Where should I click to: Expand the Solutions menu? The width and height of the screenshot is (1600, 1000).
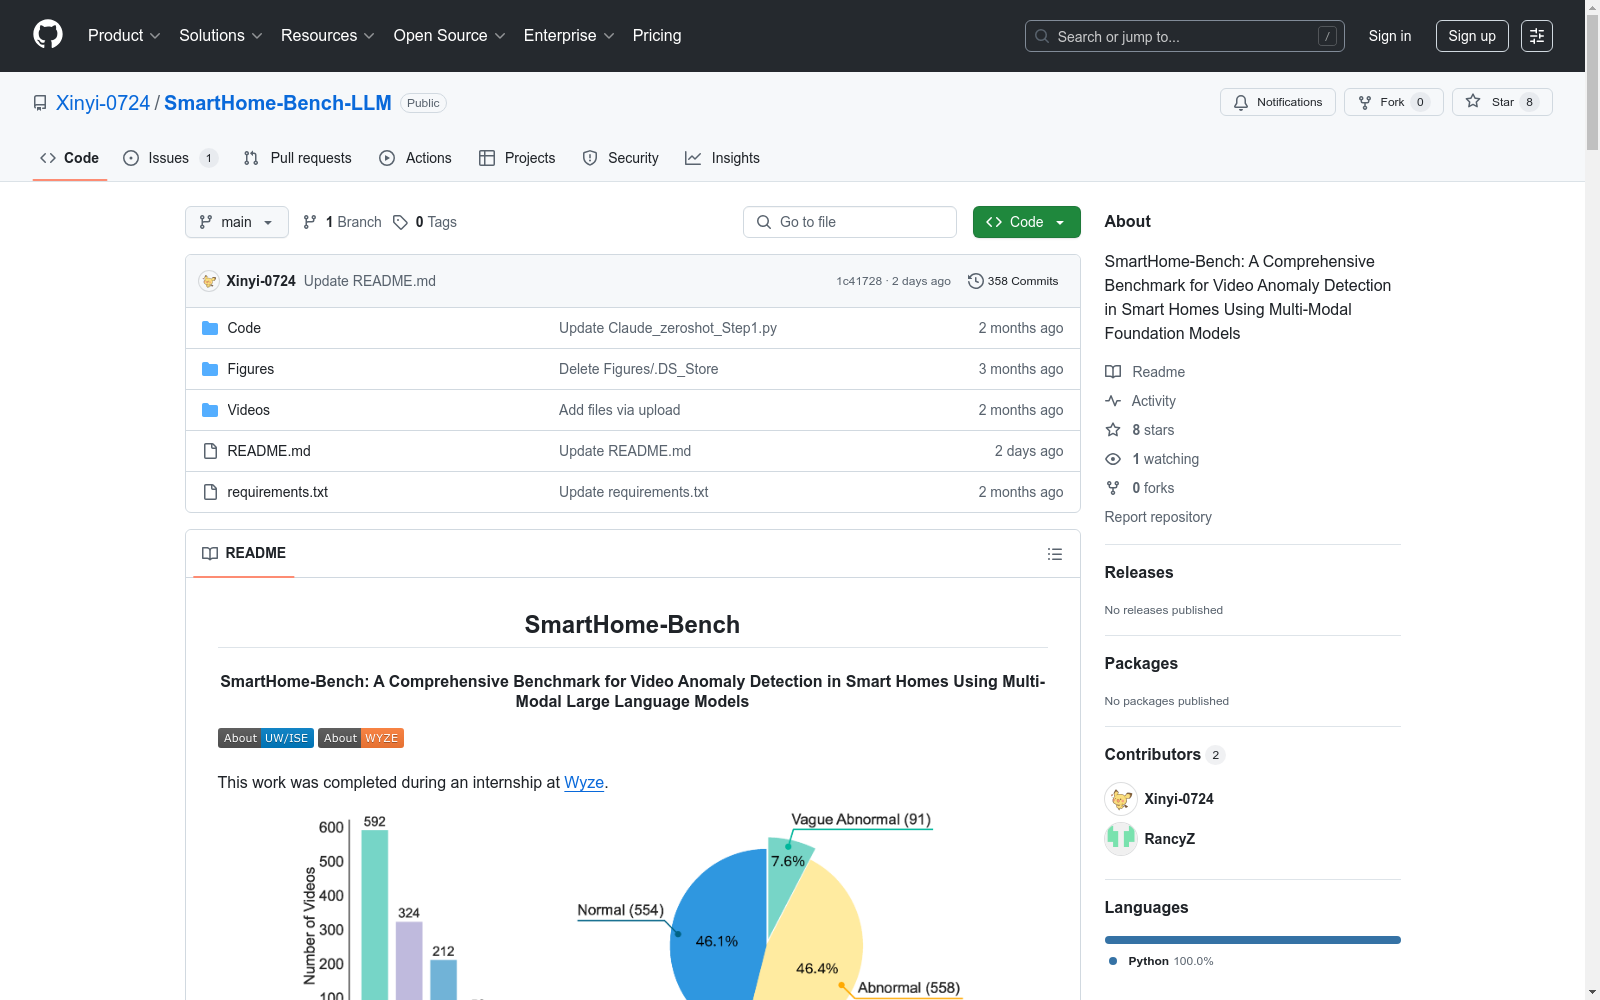pyautogui.click(x=221, y=35)
